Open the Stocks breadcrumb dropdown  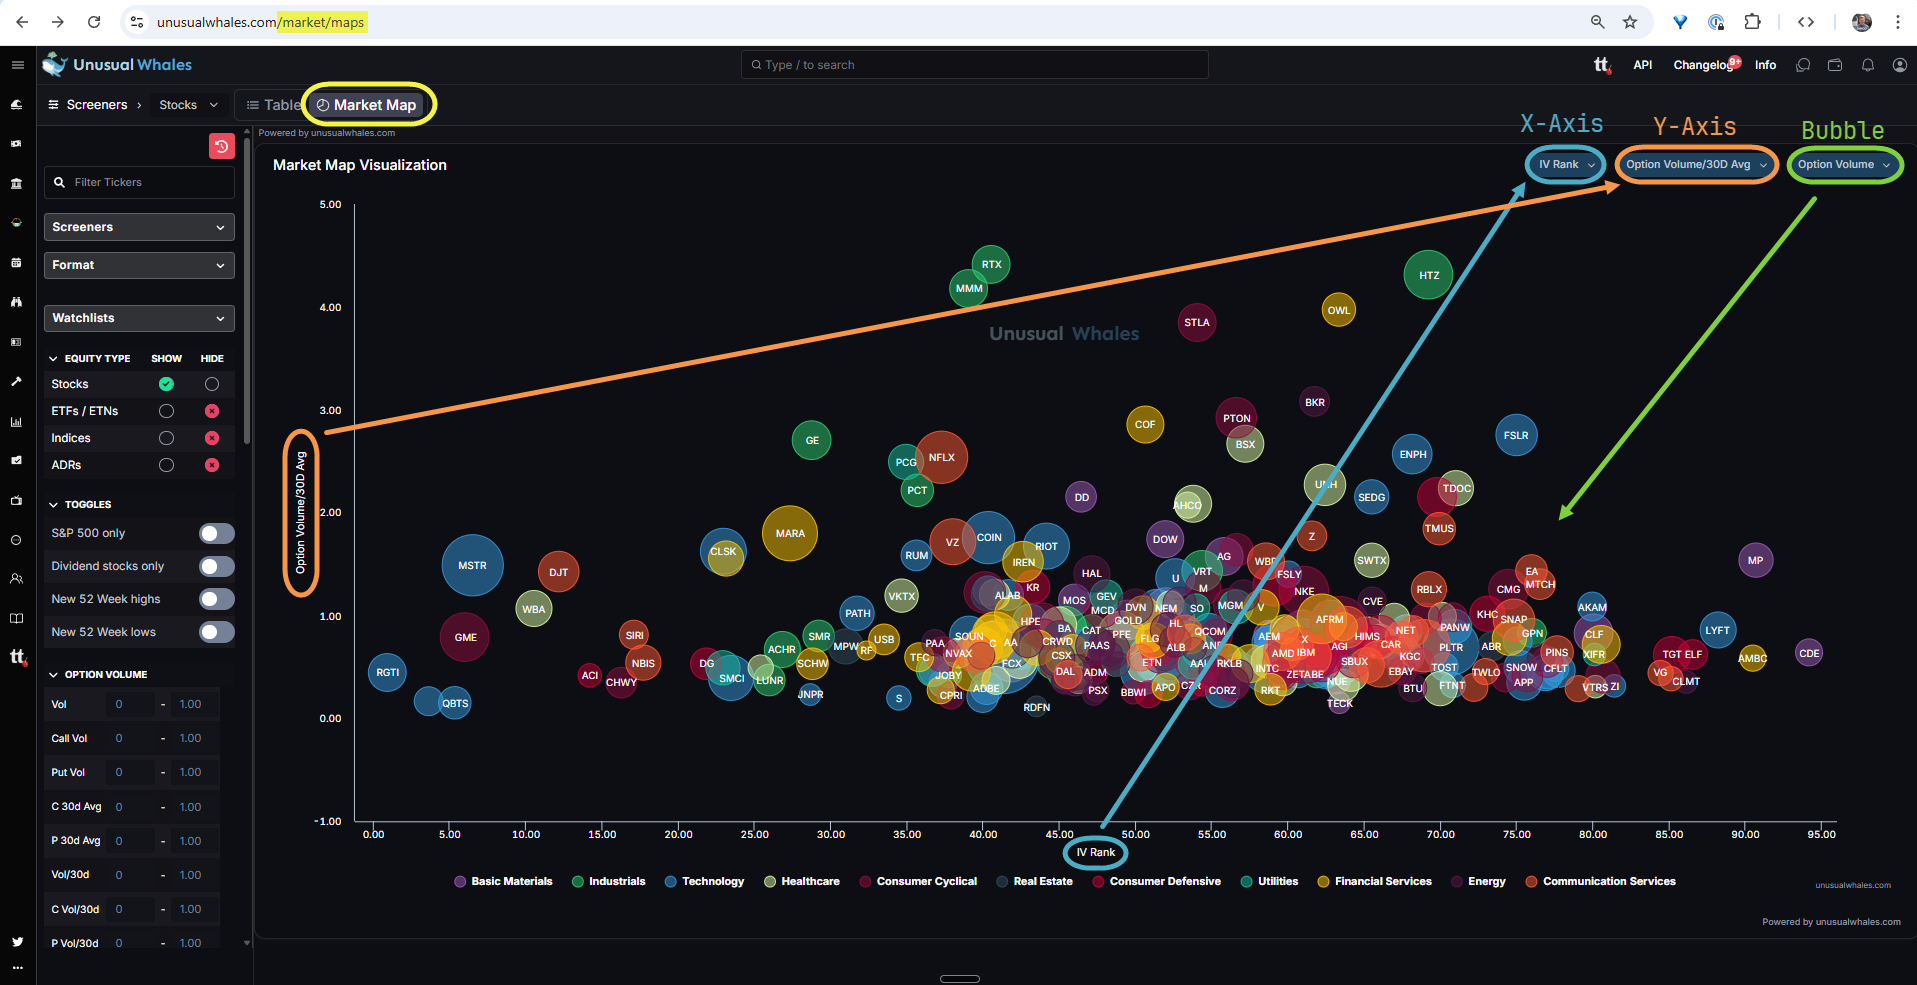click(188, 105)
